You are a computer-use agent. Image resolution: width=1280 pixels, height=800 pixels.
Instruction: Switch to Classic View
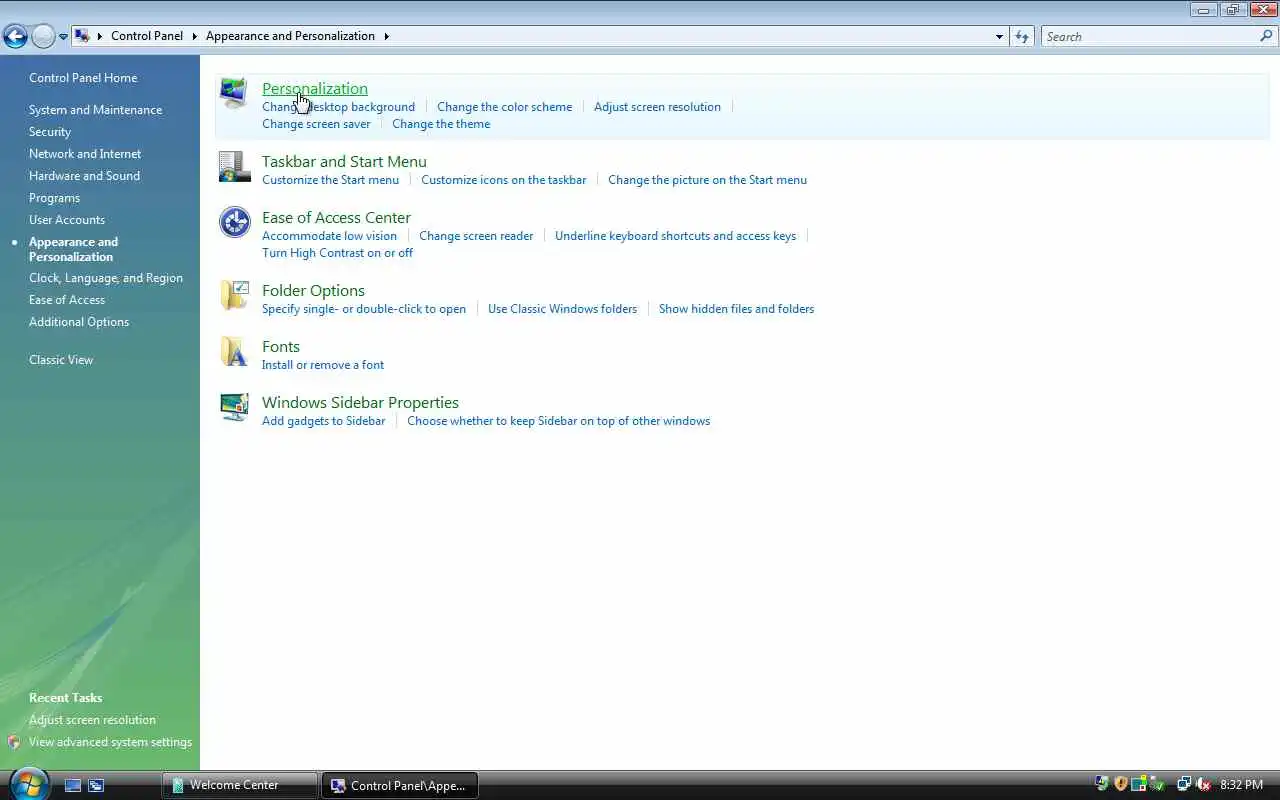click(61, 360)
